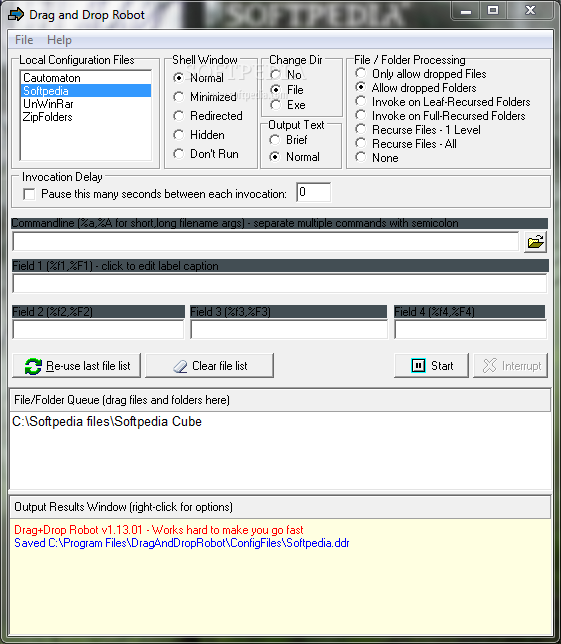The width and height of the screenshot is (561, 644).
Task: Enable pause between invocations checkbox
Action: point(29,194)
